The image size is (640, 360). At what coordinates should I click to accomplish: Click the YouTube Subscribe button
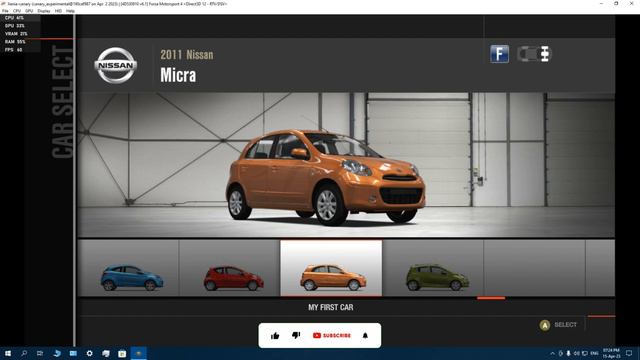(x=332, y=336)
